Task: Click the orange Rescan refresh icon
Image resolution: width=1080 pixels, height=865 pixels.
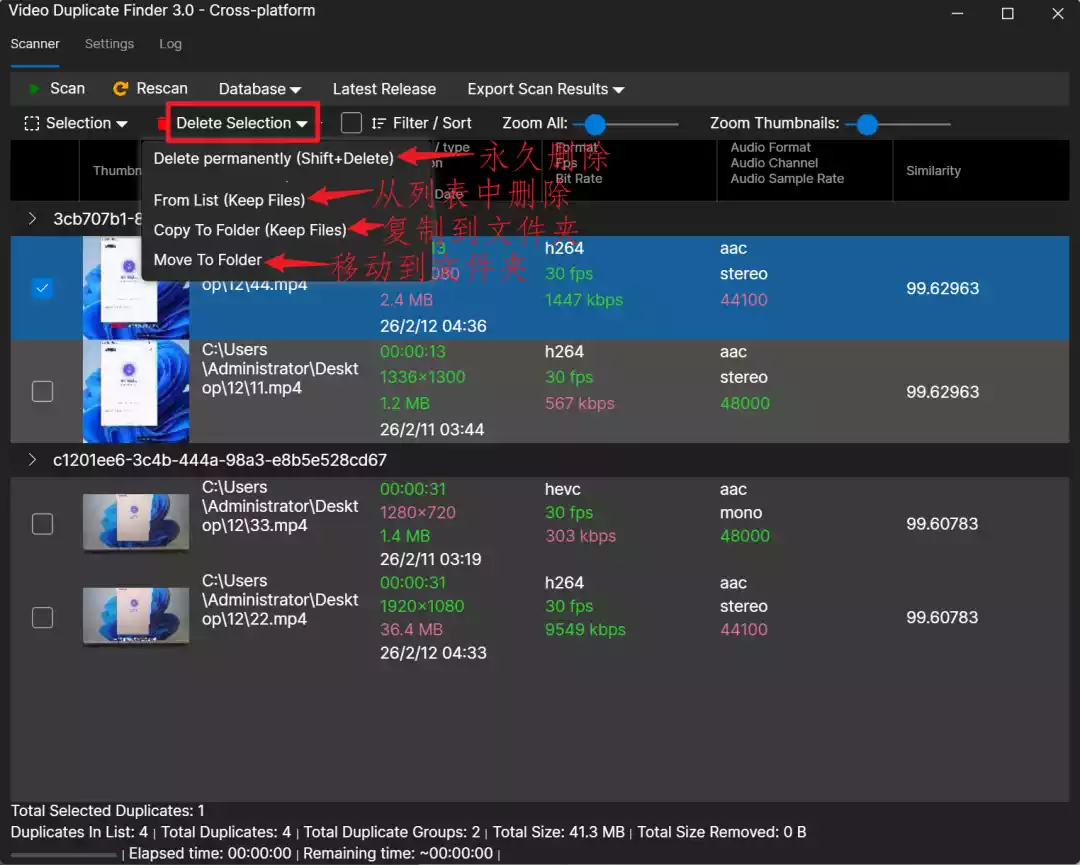Action: (x=121, y=89)
